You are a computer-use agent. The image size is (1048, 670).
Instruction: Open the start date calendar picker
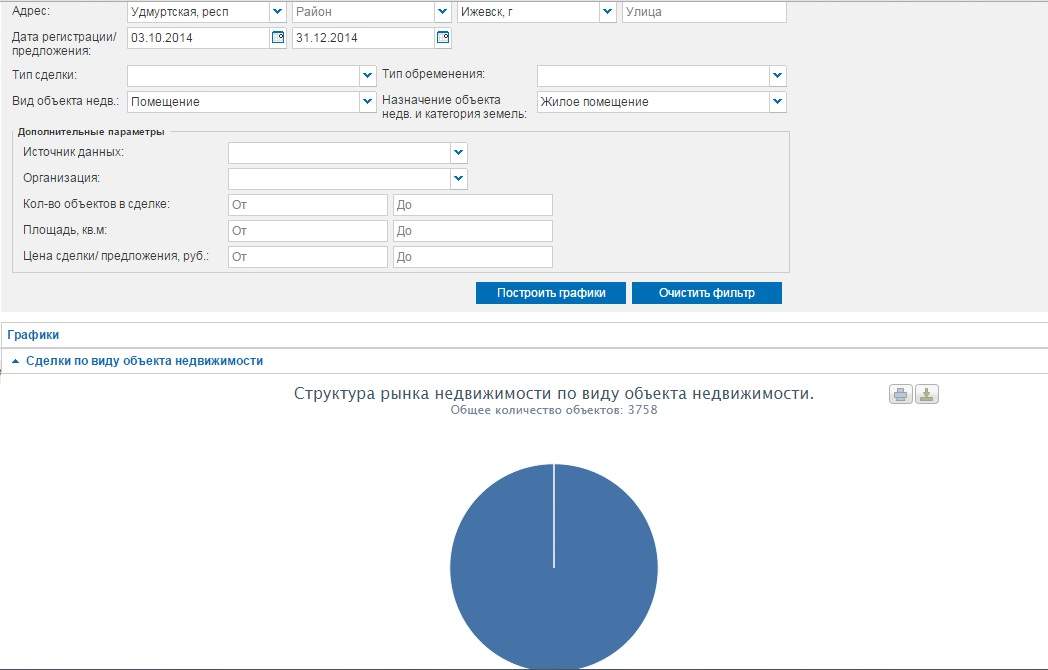(x=278, y=37)
